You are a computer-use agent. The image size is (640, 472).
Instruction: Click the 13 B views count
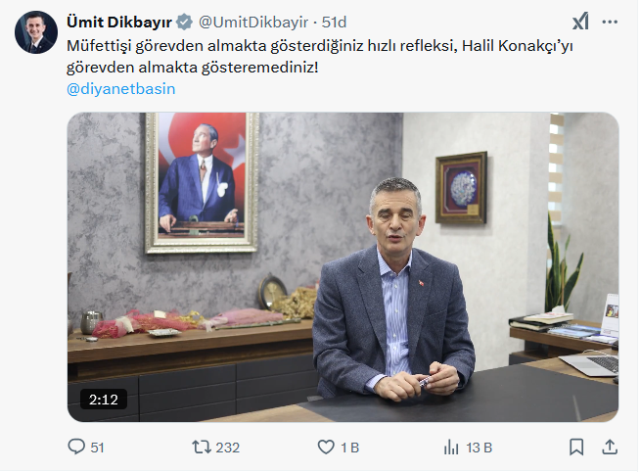(x=479, y=448)
